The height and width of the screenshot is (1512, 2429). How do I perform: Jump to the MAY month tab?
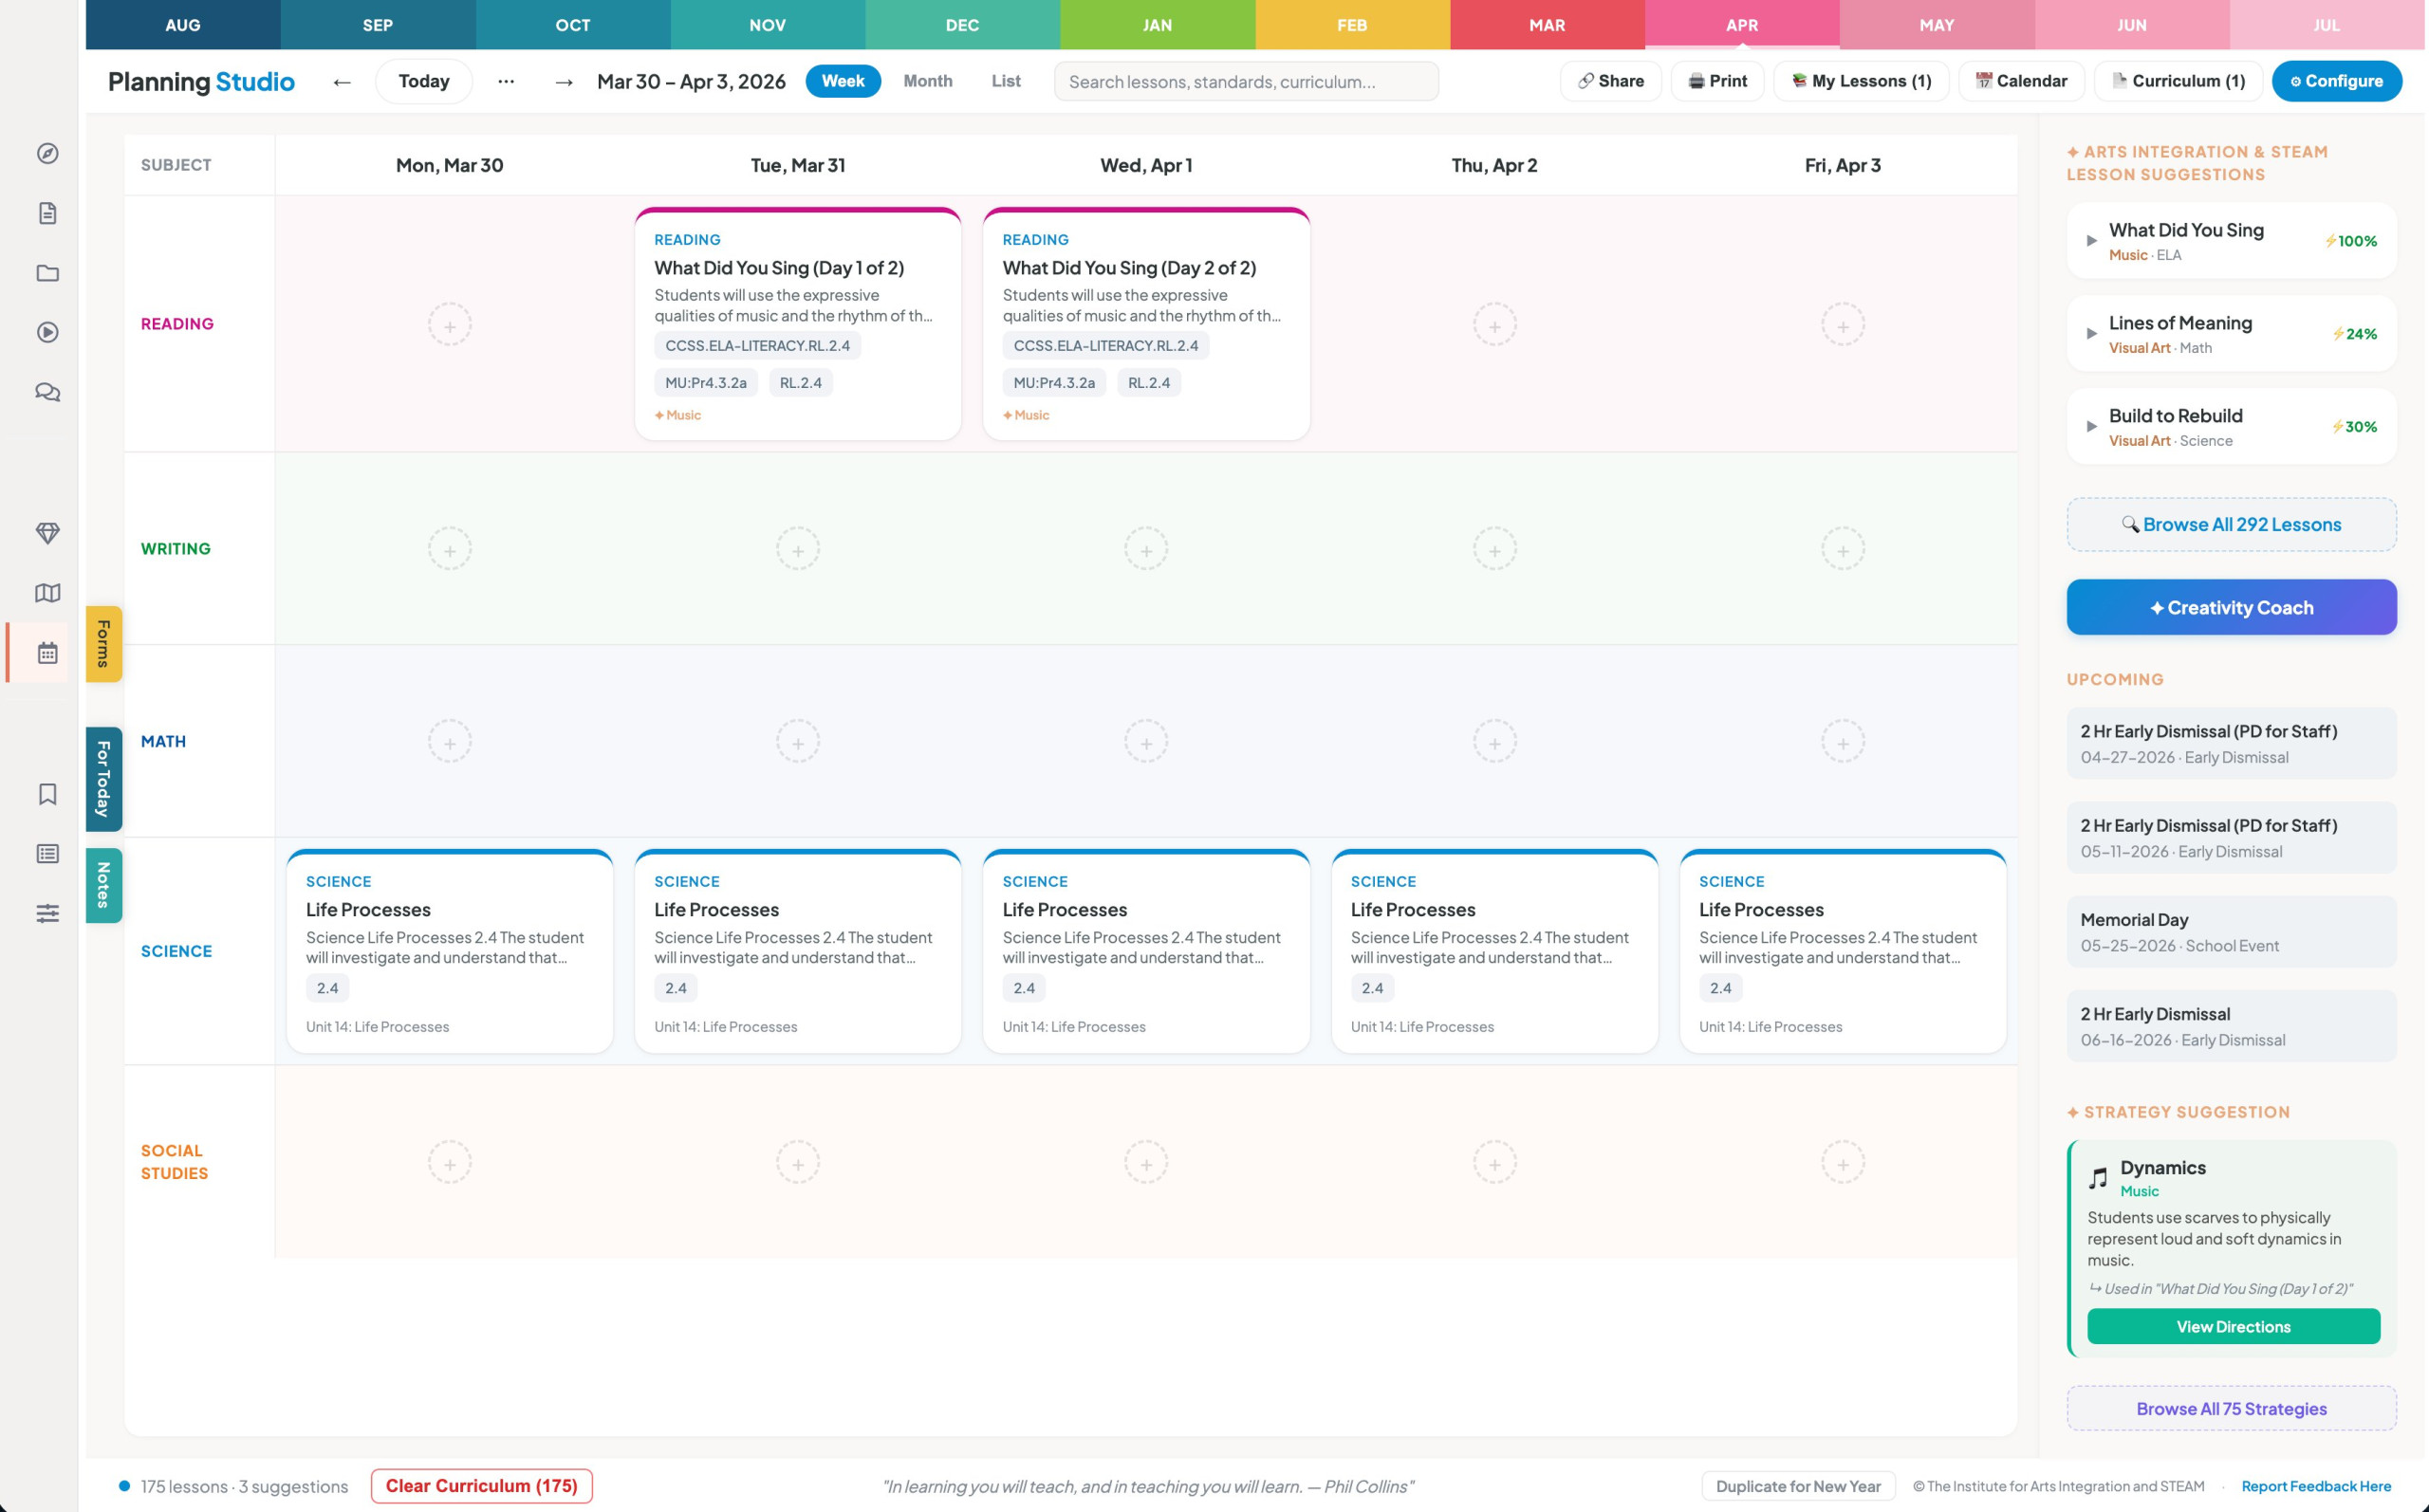[x=1937, y=25]
